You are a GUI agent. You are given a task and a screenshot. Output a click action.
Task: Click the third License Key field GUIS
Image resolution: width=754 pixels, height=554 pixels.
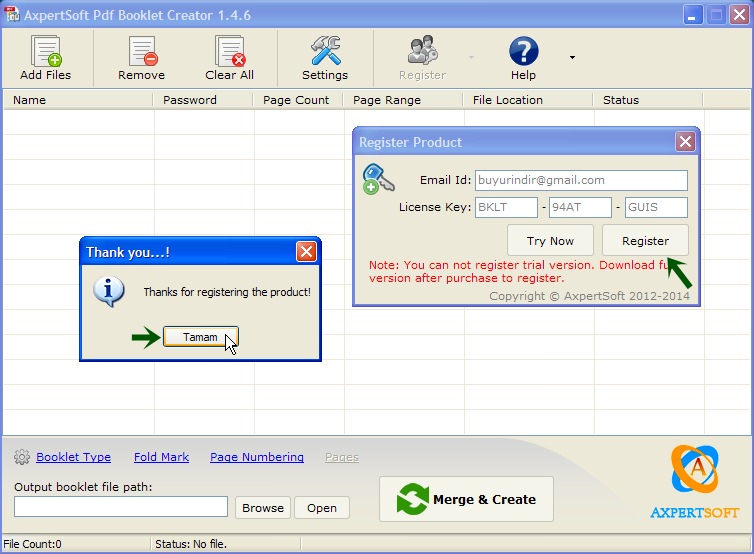[656, 207]
